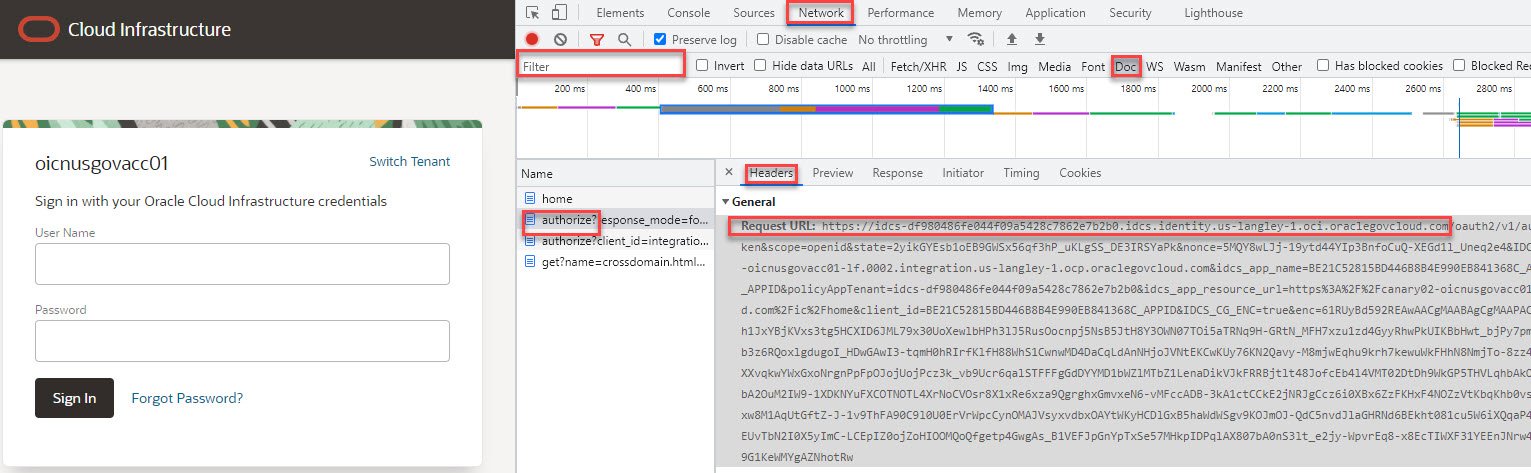Stop recording network log via red button
The width and height of the screenshot is (1531, 473).
(532, 40)
